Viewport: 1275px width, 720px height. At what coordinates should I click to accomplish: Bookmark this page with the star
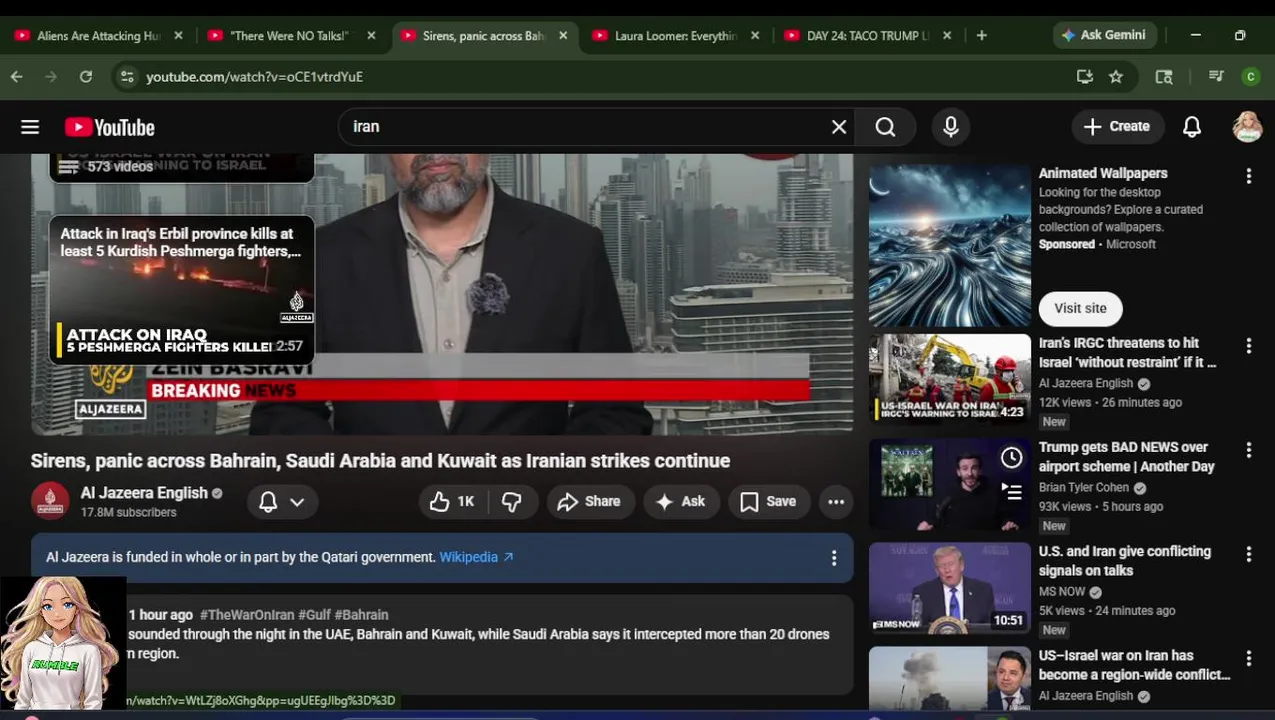click(x=1116, y=76)
